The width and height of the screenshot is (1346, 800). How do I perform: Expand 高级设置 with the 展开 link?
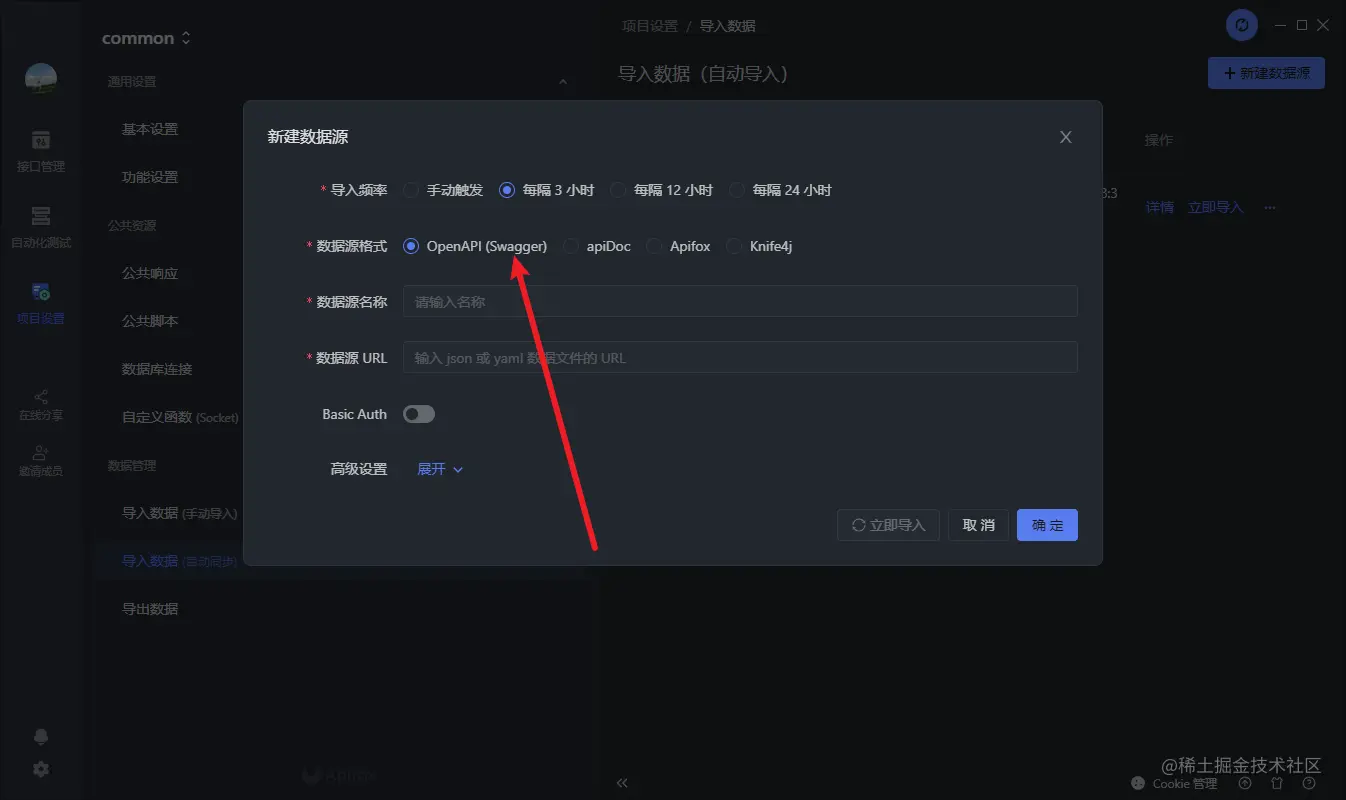(x=440, y=469)
